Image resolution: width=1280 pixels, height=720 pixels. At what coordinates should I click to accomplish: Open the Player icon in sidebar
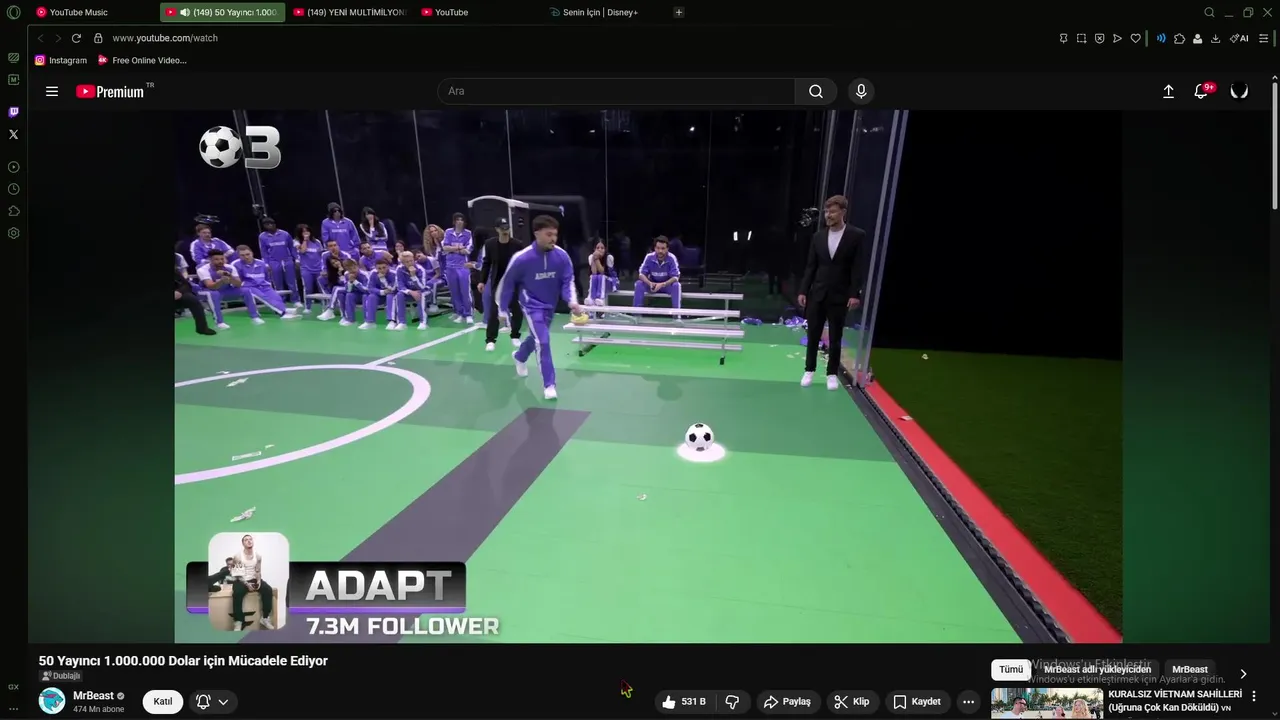coord(13,167)
